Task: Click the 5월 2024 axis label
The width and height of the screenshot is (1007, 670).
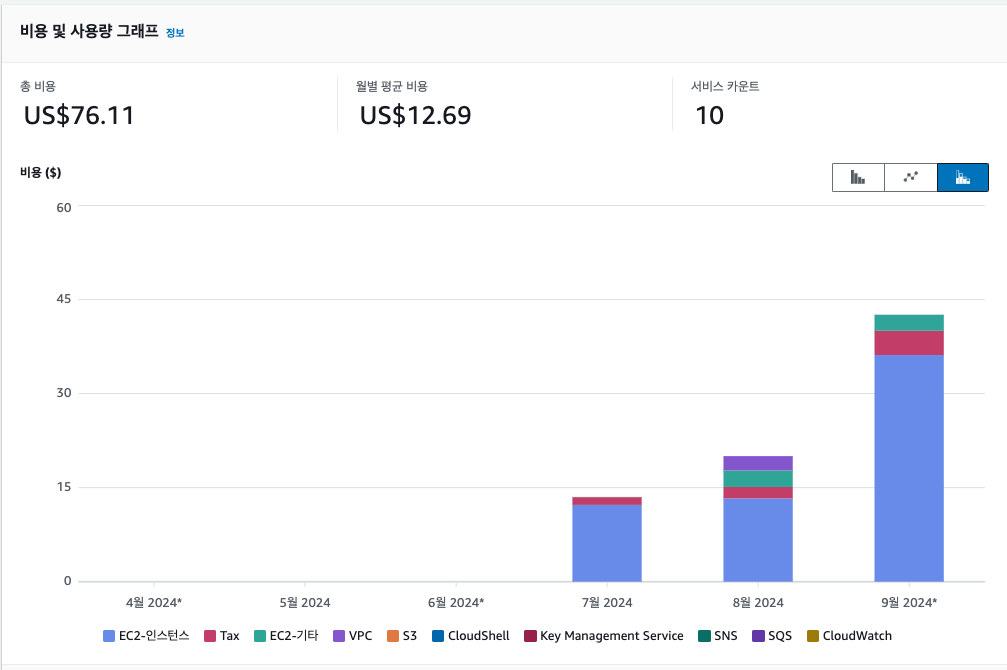Action: click(305, 603)
